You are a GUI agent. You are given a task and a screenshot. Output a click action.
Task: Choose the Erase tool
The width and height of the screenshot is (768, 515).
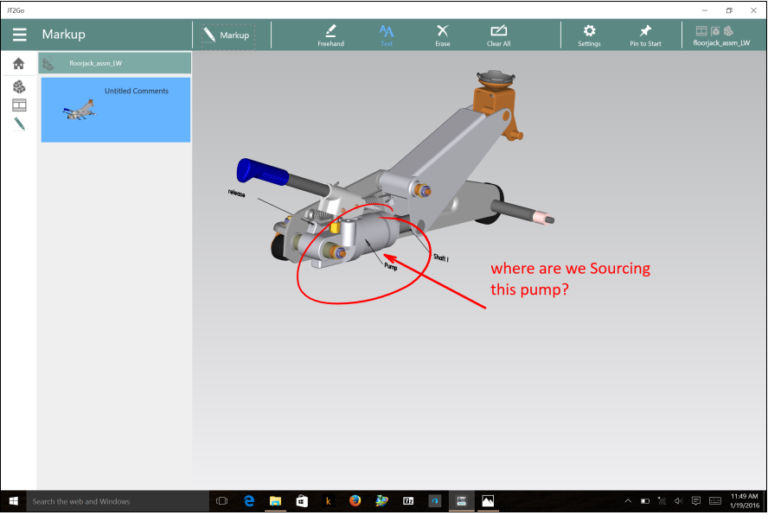coord(442,35)
